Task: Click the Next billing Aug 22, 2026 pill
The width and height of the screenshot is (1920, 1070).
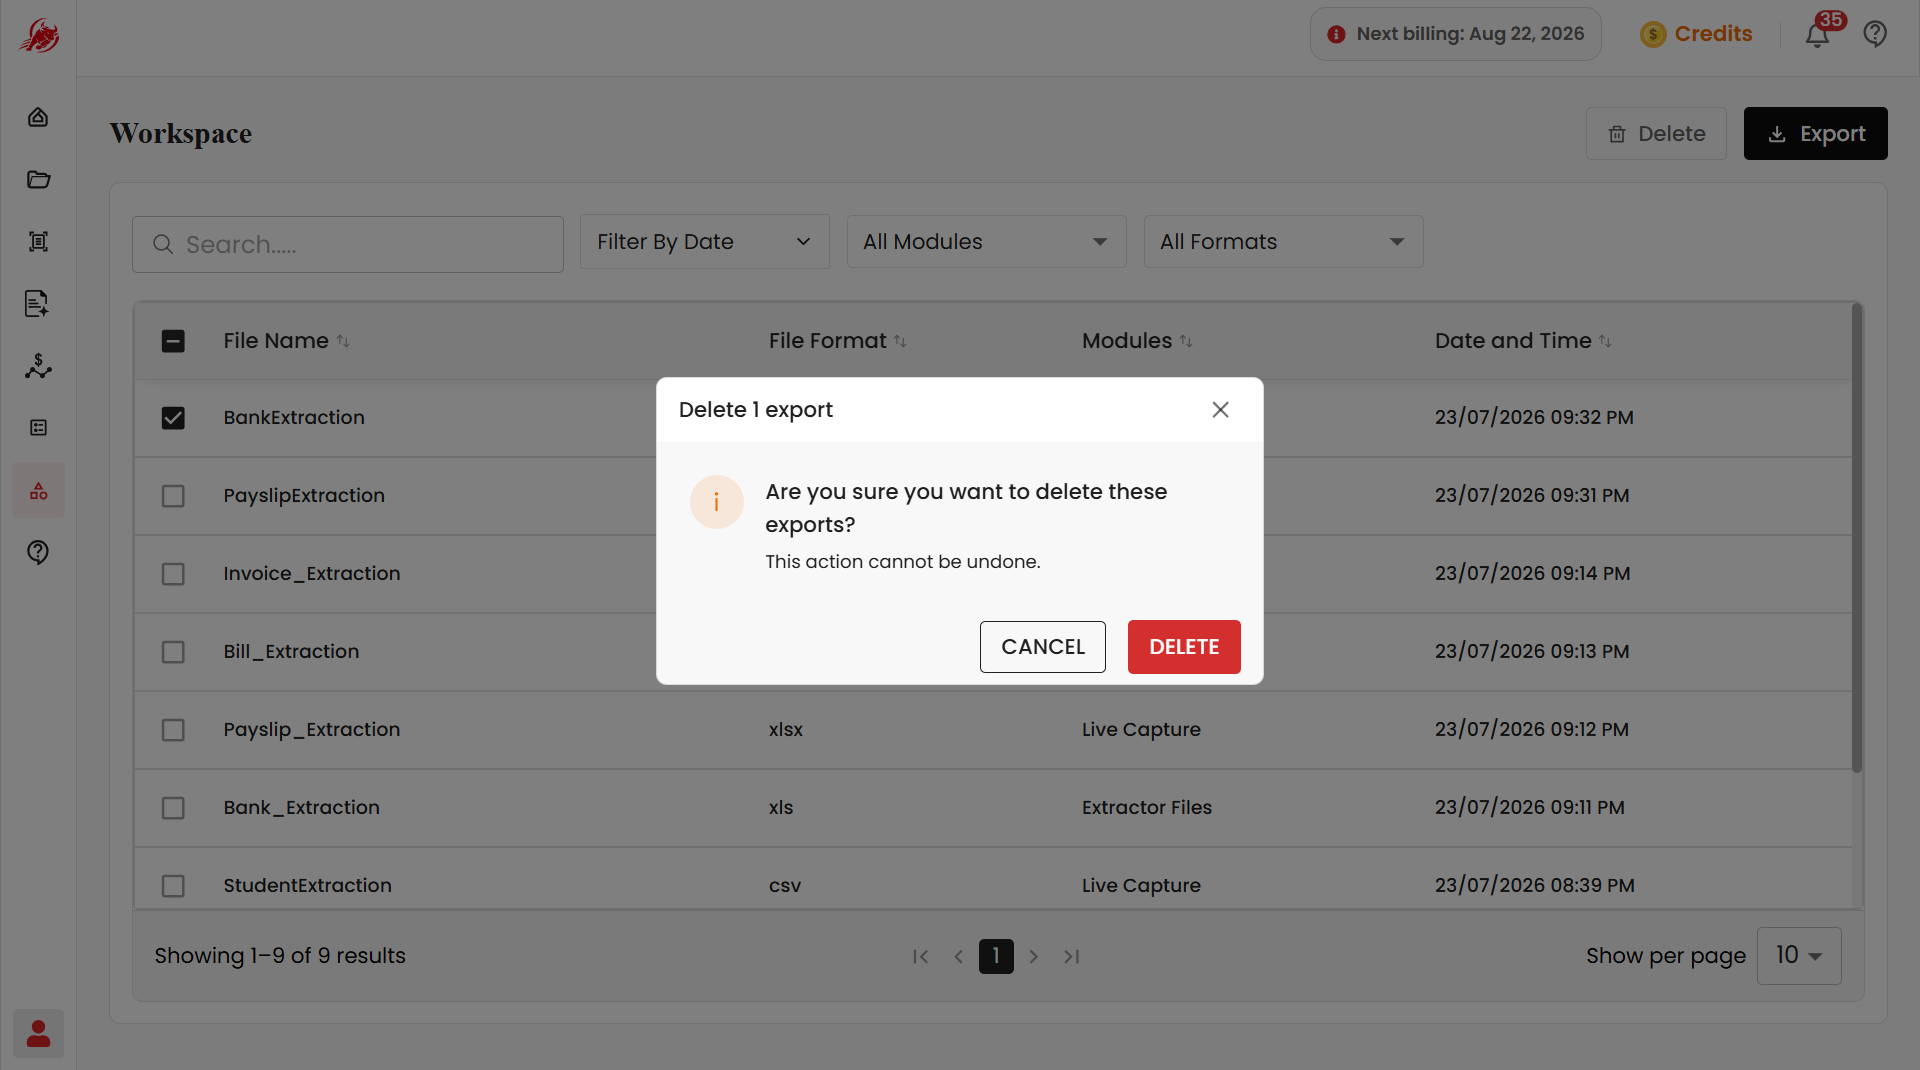Action: coord(1456,34)
